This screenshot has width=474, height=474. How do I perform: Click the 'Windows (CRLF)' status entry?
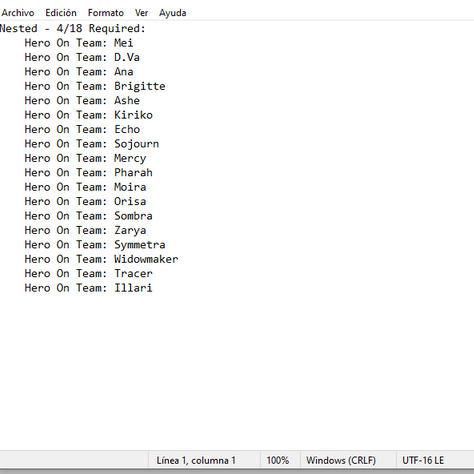[x=341, y=460]
